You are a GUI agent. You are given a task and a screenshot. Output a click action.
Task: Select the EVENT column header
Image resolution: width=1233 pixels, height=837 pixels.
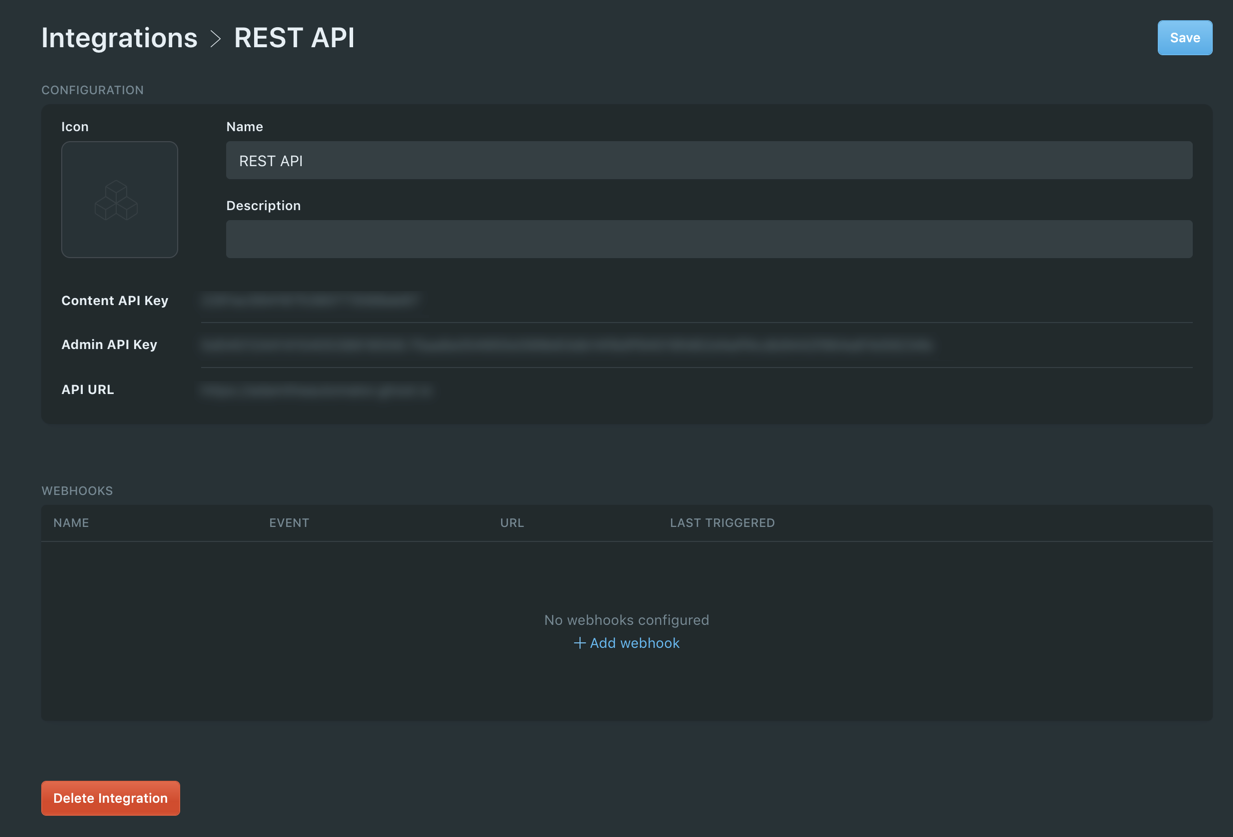289,523
